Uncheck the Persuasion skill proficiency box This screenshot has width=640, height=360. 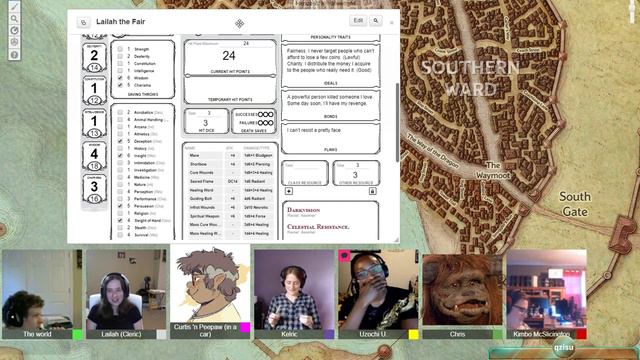coord(120,206)
